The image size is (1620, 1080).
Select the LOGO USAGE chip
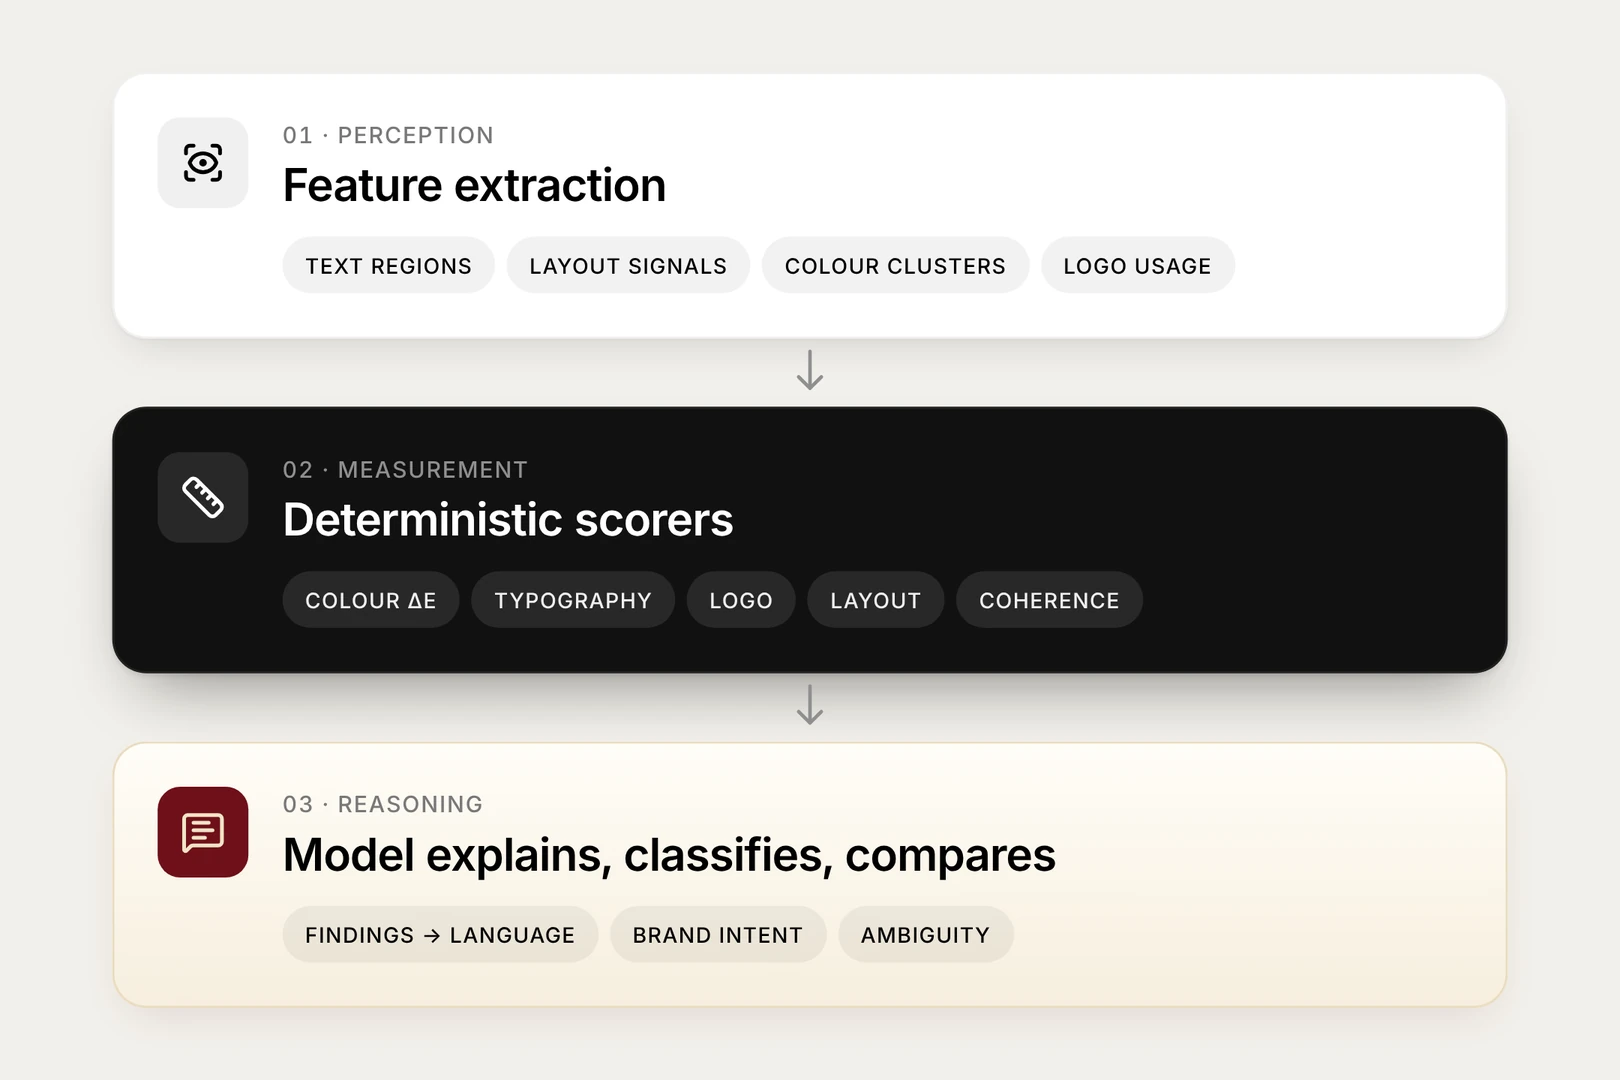pos(1137,265)
